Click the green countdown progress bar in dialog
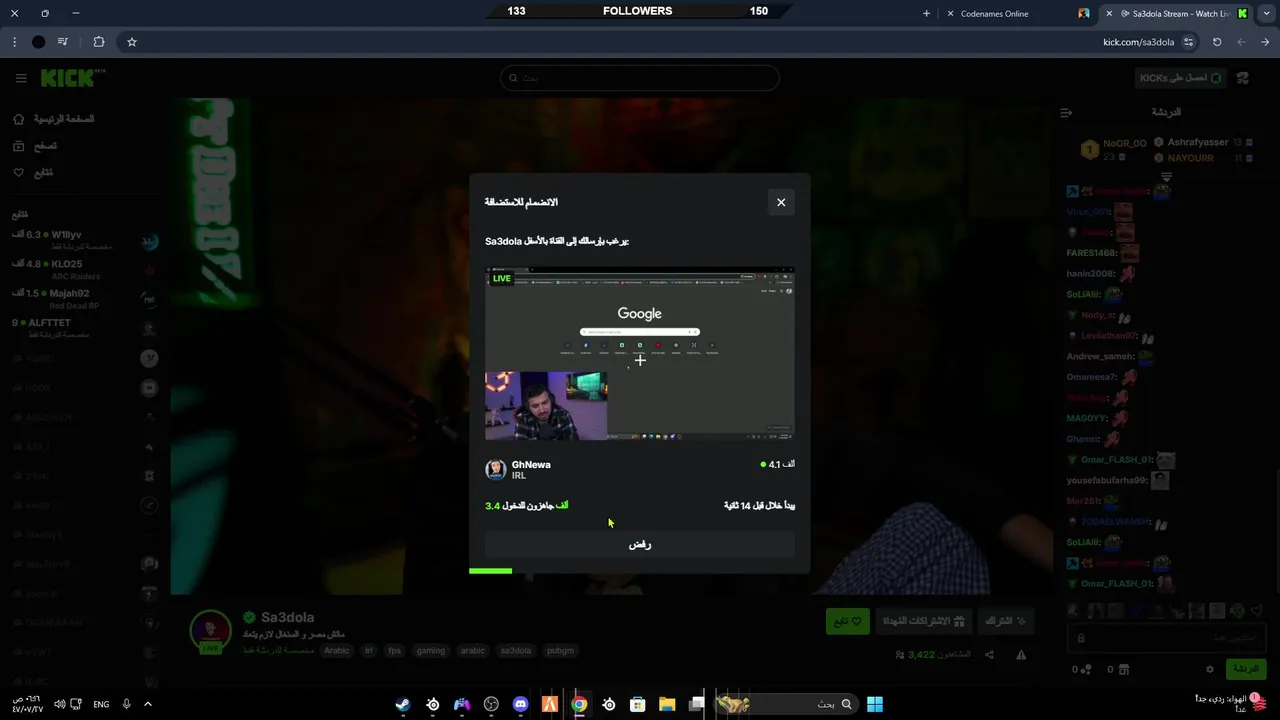This screenshot has width=1280, height=720. click(x=490, y=571)
